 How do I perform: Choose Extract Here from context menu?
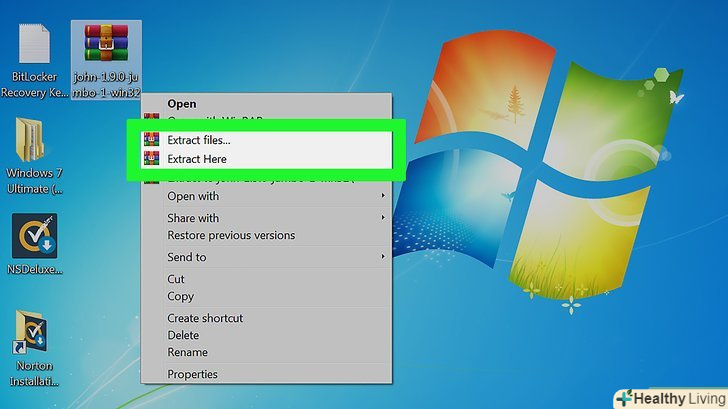267,159
